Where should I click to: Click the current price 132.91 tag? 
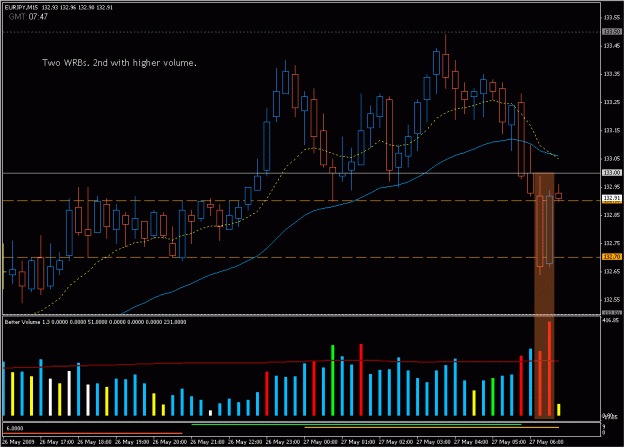(x=611, y=198)
